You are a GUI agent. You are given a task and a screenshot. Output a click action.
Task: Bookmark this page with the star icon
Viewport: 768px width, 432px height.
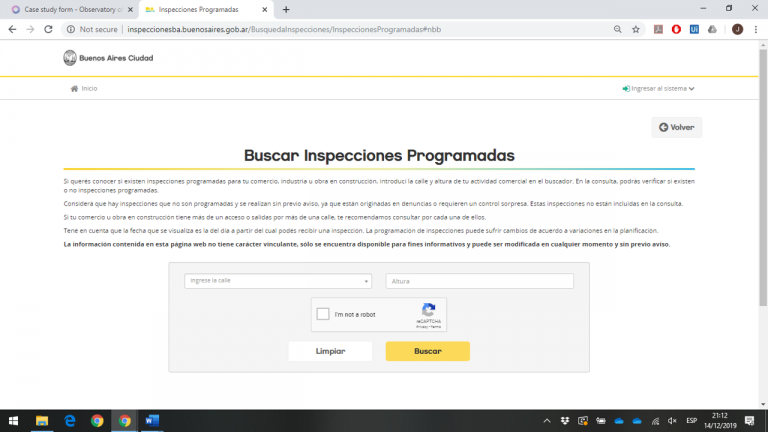point(635,30)
